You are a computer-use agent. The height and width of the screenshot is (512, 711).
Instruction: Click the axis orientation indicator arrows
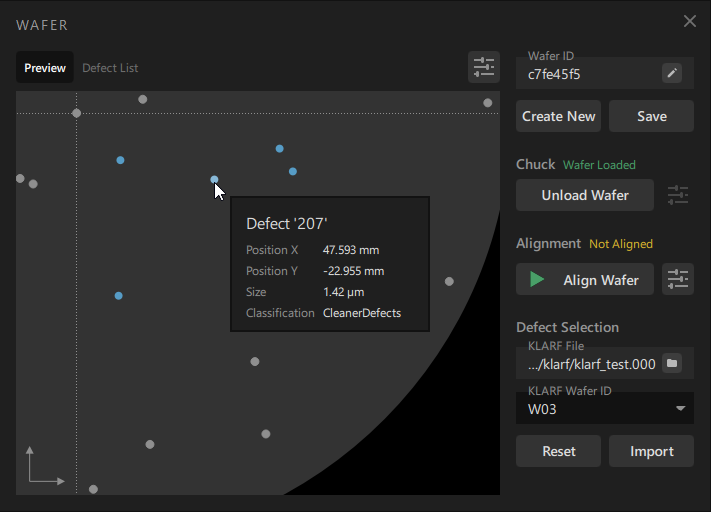(45, 465)
